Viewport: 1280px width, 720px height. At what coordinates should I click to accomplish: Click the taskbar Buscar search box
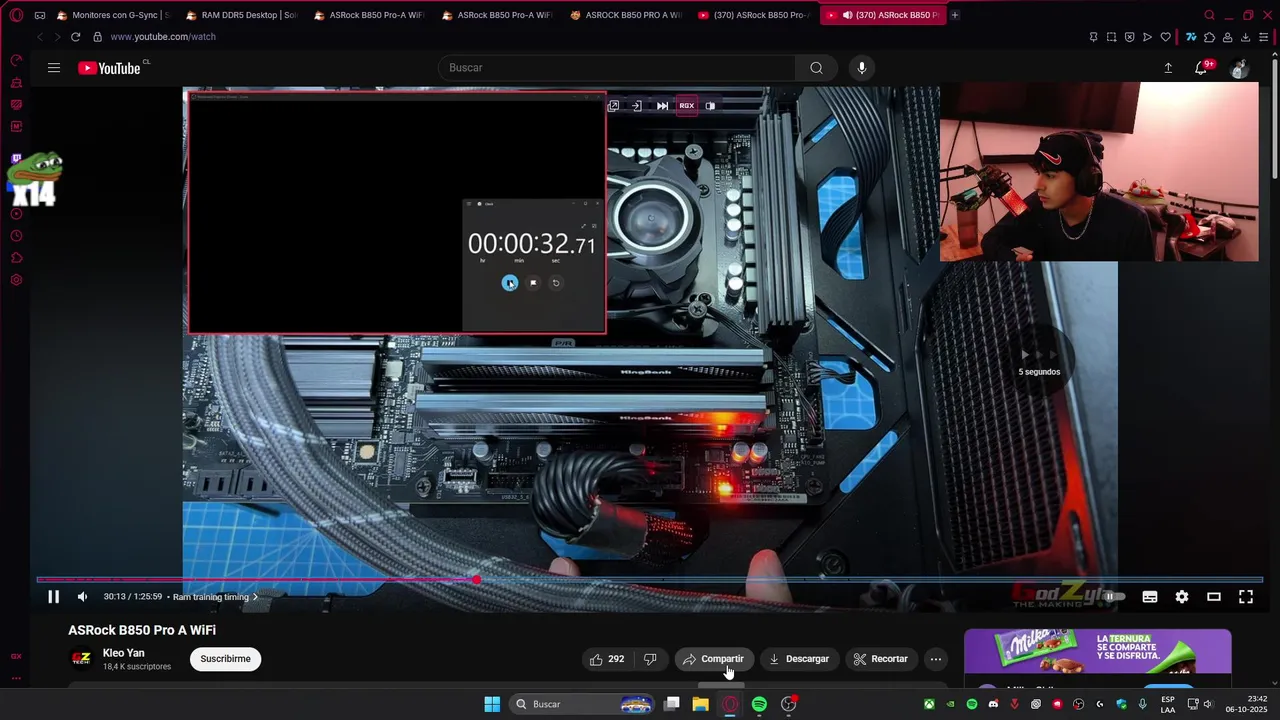point(584,704)
